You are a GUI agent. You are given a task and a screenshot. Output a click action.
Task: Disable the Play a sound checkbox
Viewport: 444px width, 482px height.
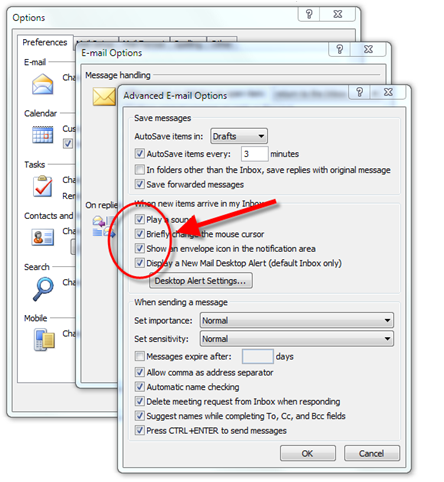(x=139, y=219)
